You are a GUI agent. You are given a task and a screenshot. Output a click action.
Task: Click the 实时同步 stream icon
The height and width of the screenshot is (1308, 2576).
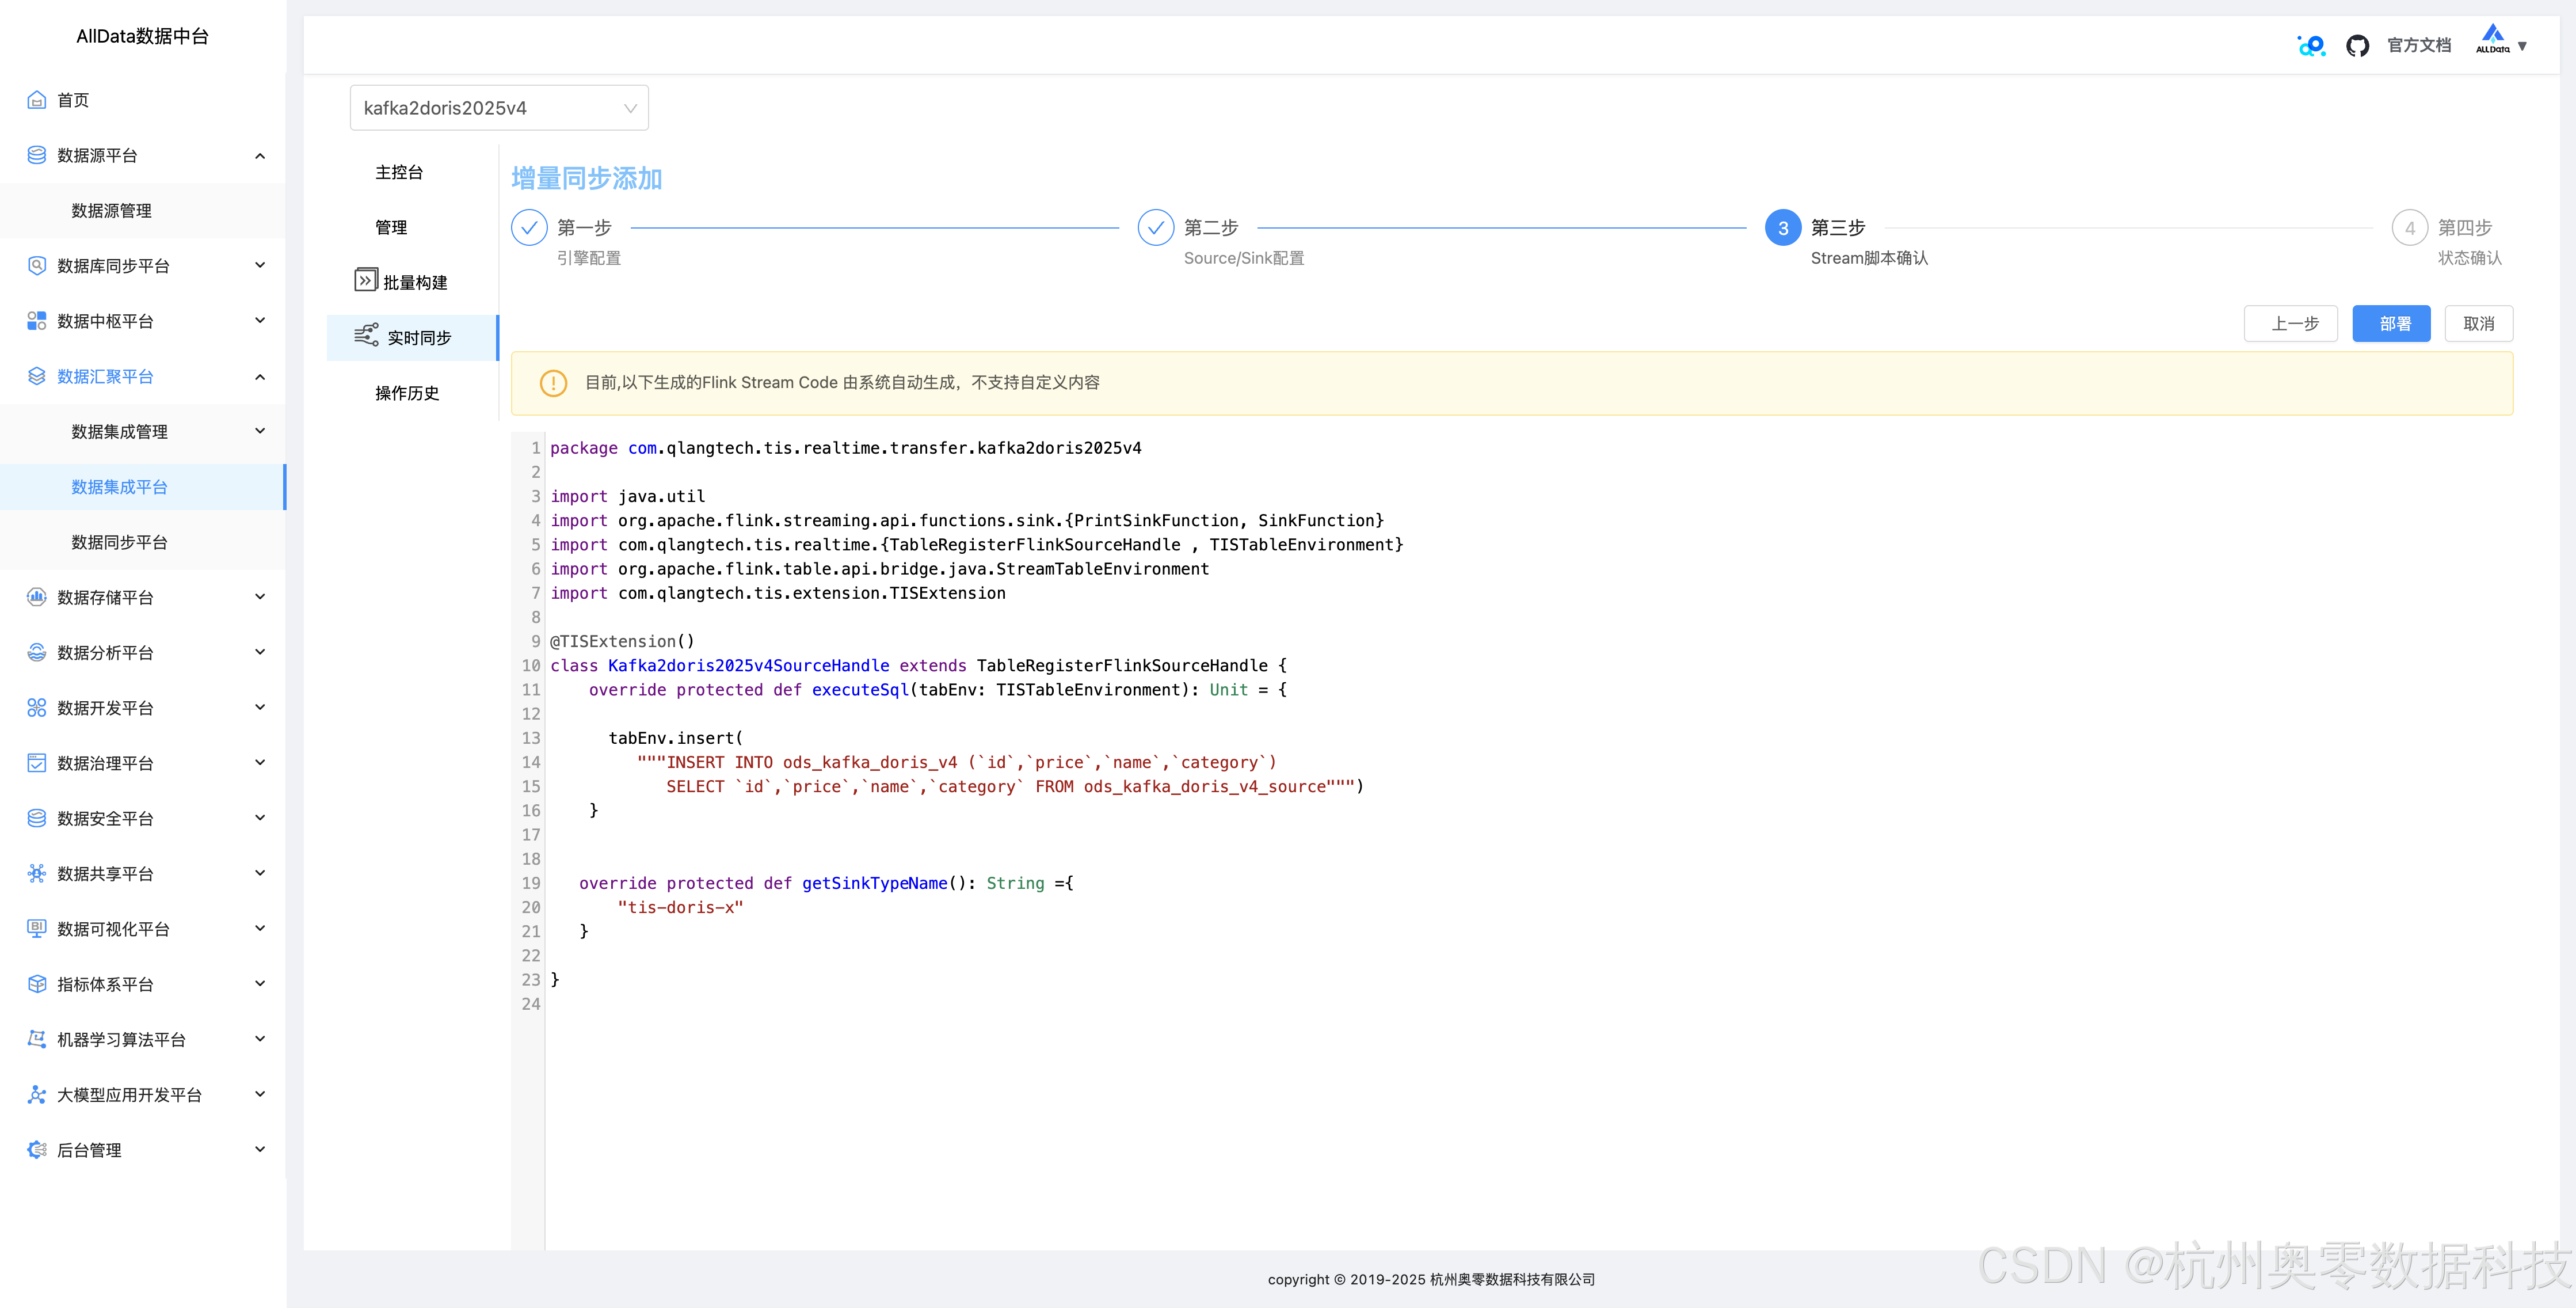[366, 335]
